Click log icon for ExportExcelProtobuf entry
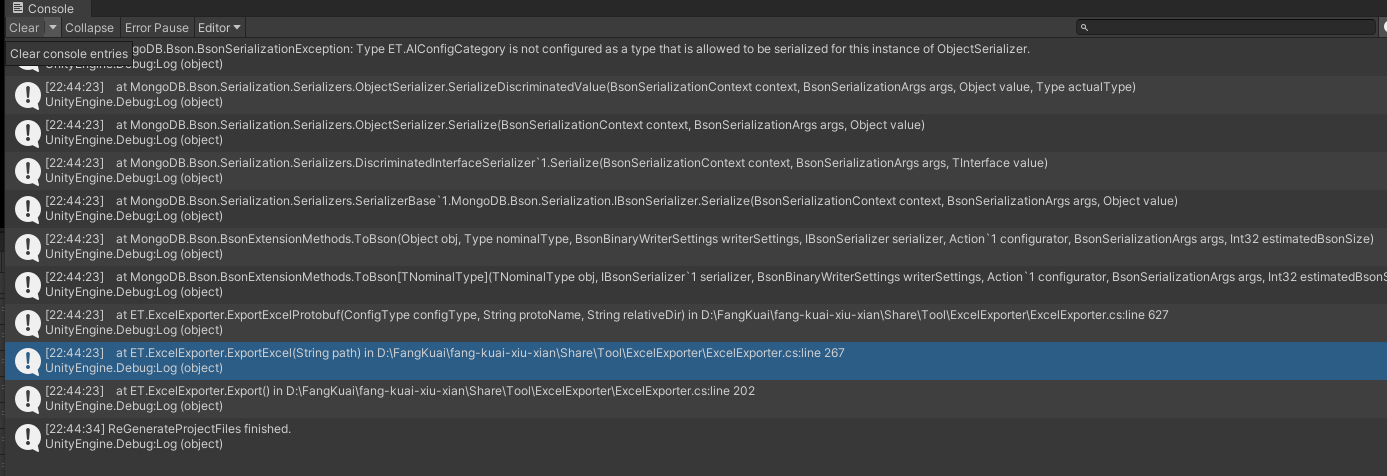The image size is (1387, 476). pos(27,323)
